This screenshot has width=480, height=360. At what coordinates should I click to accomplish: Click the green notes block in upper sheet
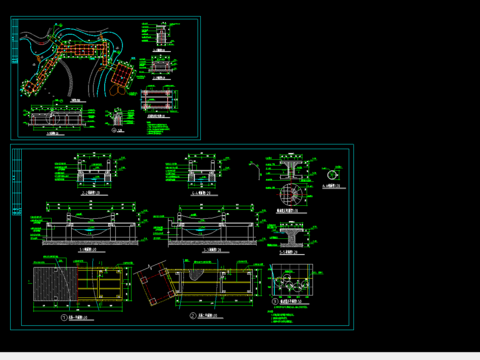(158, 128)
